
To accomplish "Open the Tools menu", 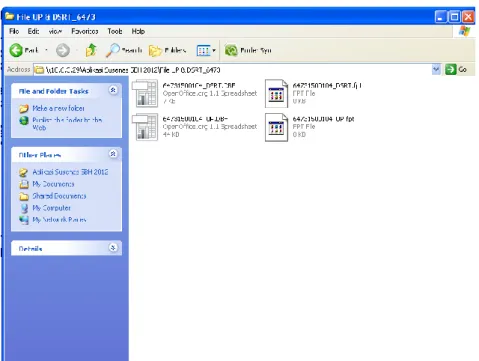I will point(115,31).
